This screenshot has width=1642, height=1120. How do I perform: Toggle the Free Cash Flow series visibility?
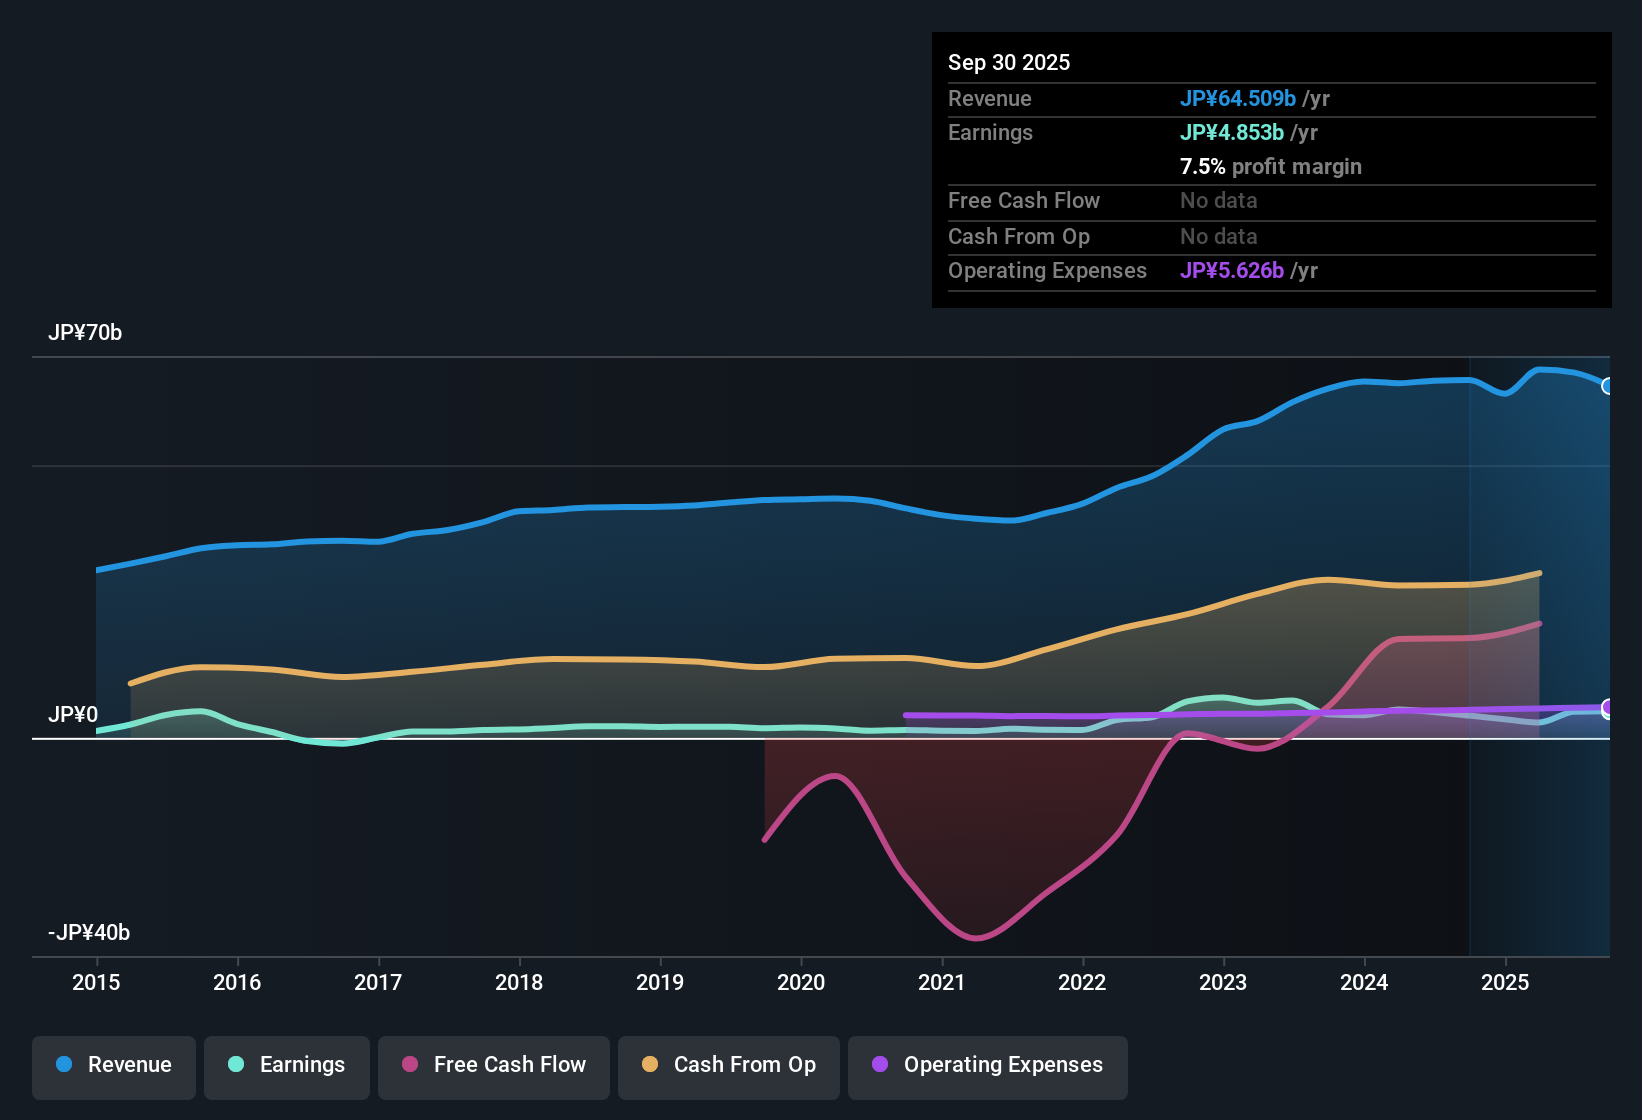point(493,1066)
